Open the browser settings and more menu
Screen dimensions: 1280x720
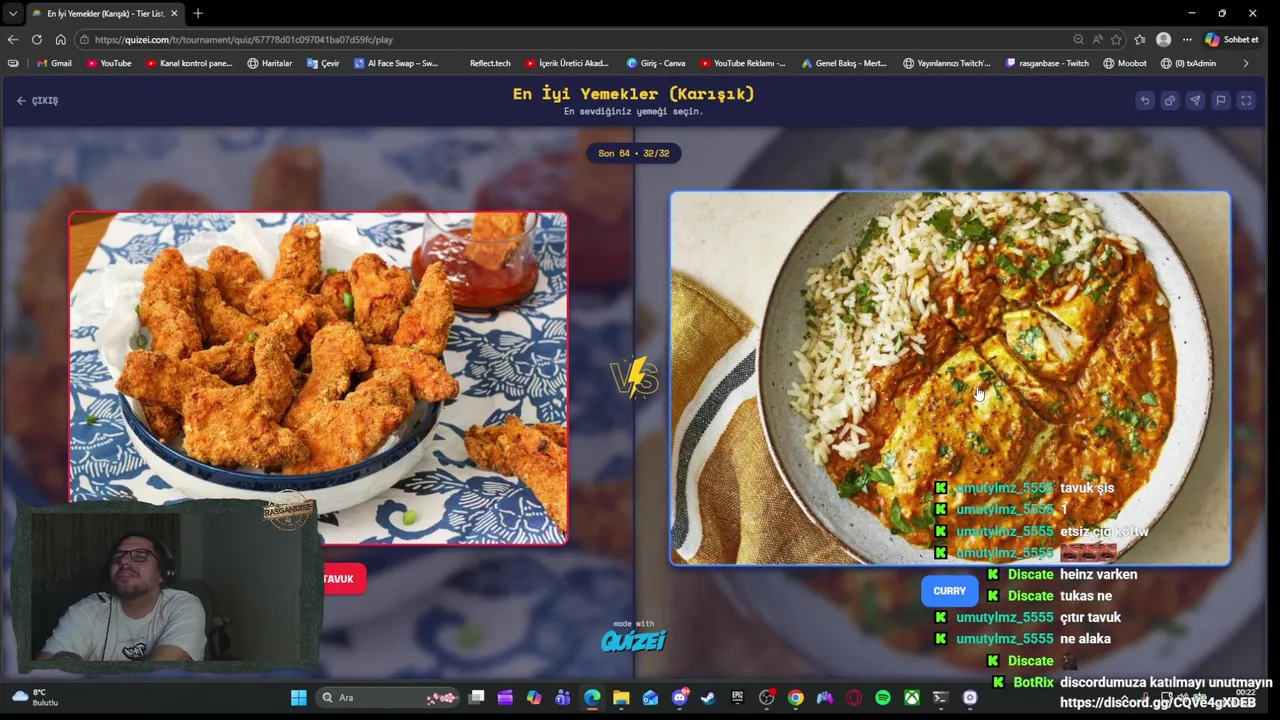(1187, 39)
